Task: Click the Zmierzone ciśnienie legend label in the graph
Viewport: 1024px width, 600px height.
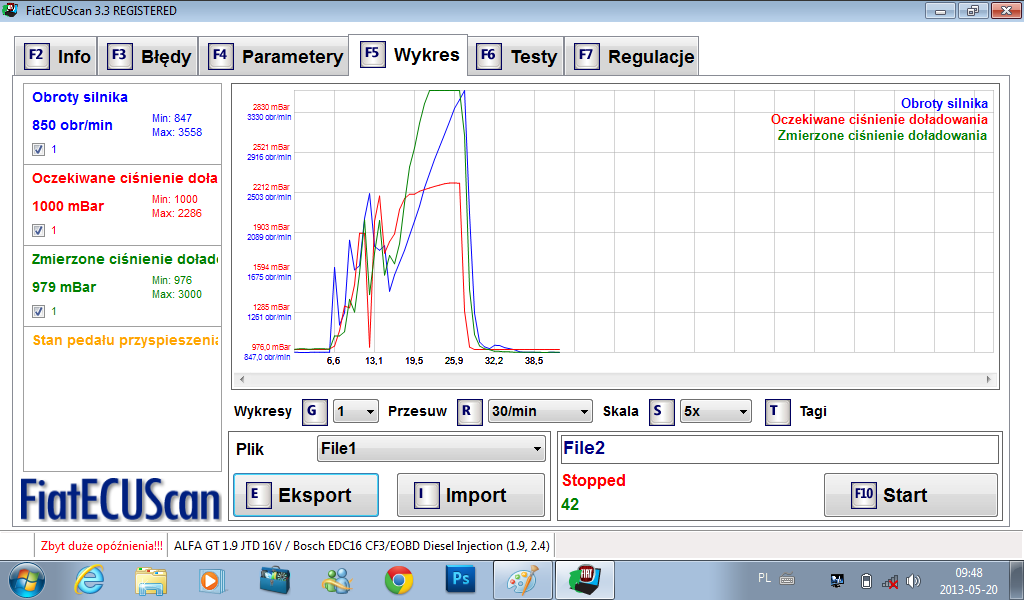Action: point(882,136)
